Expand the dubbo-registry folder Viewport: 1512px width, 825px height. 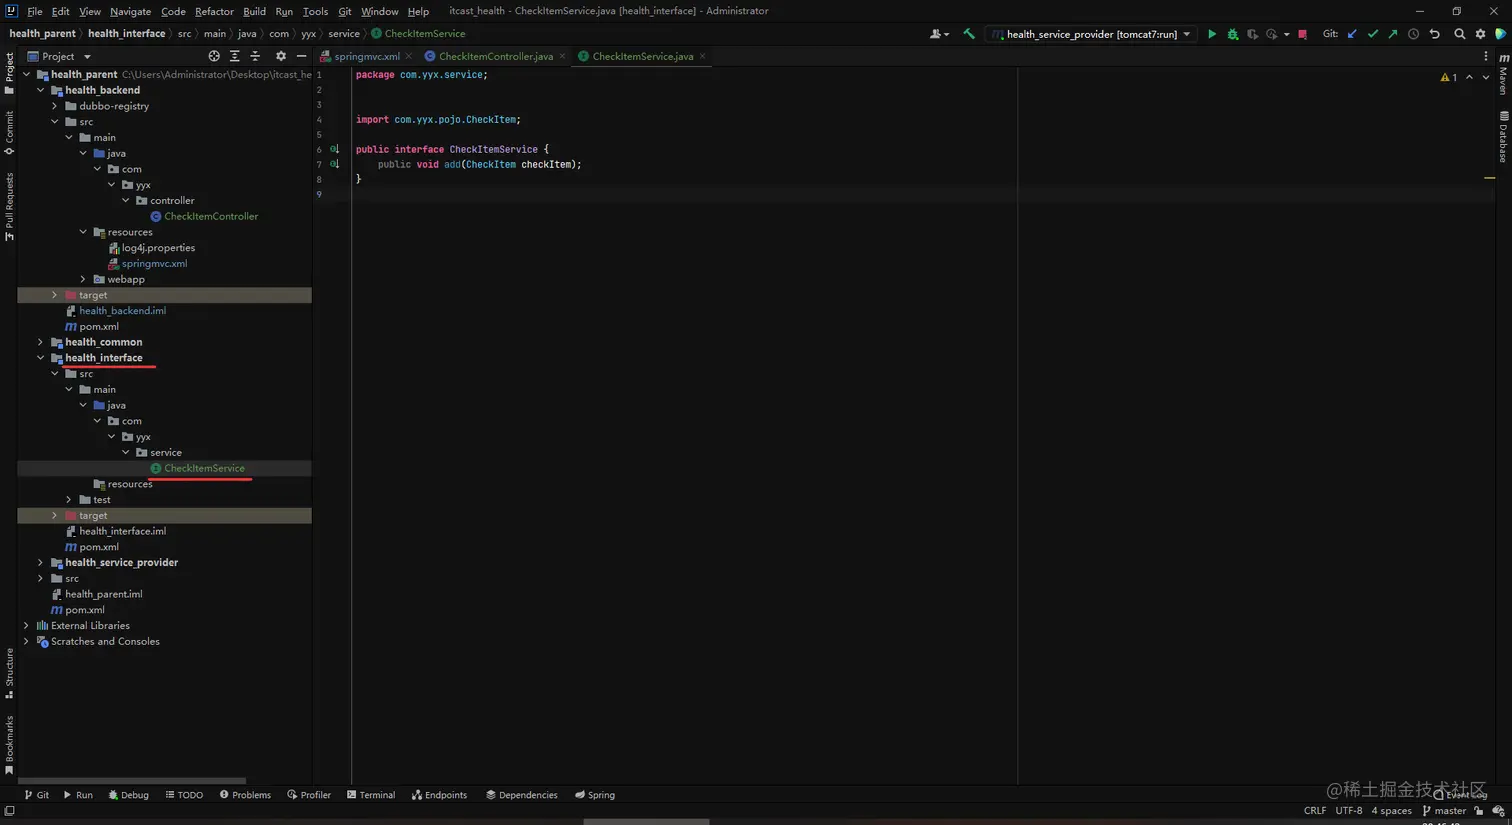[55, 106]
